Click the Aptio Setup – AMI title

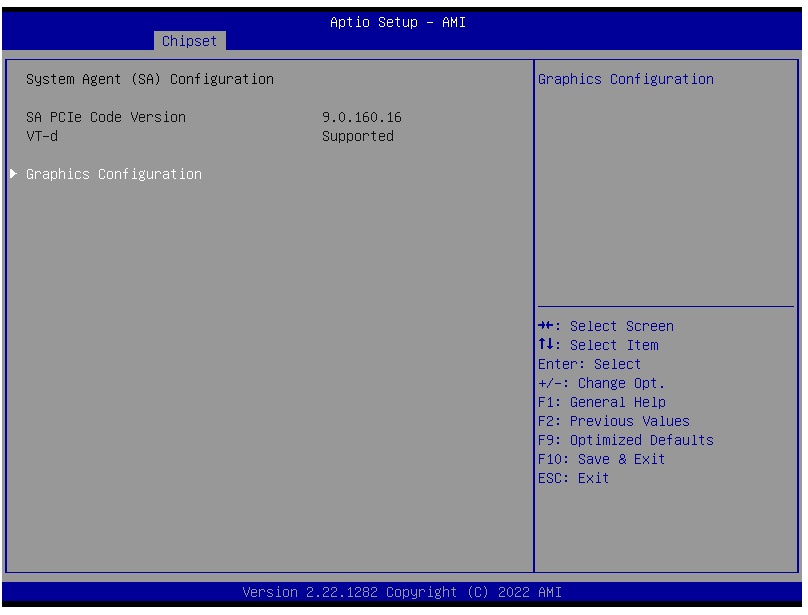coord(398,22)
